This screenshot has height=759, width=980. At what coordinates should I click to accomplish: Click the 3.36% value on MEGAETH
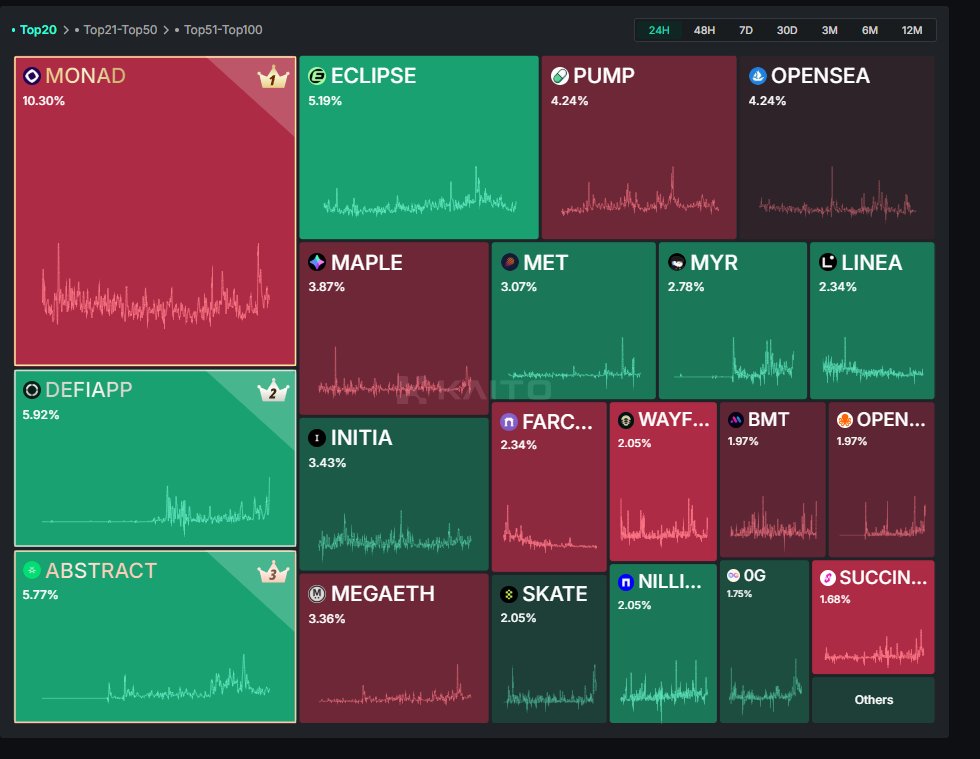click(326, 618)
